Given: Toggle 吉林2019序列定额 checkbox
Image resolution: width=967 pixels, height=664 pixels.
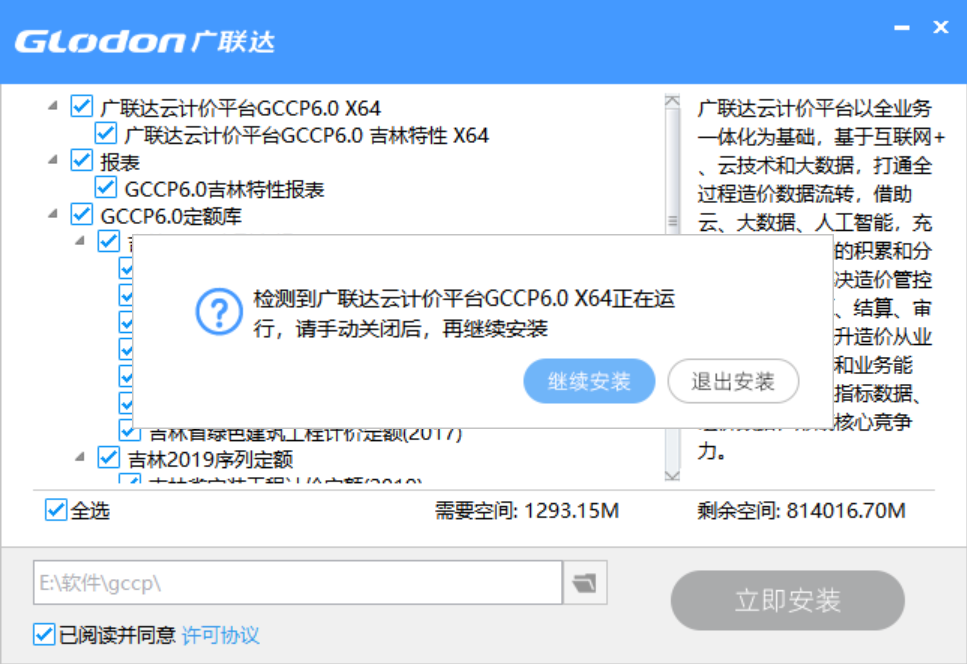Looking at the screenshot, I should [109, 457].
